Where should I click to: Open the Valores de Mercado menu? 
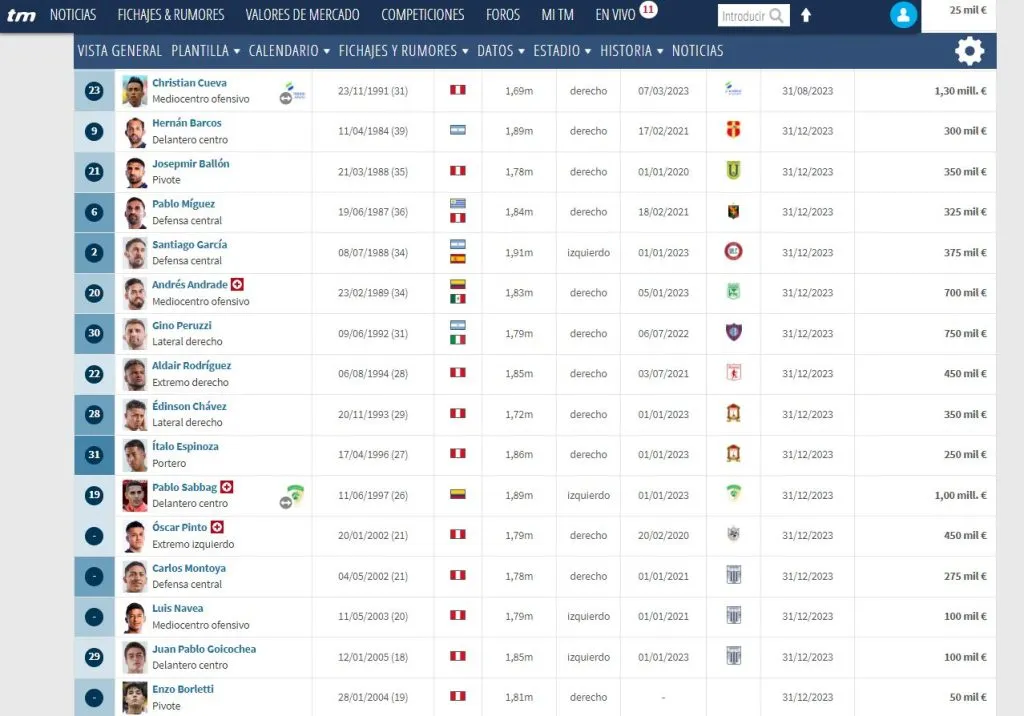(303, 15)
